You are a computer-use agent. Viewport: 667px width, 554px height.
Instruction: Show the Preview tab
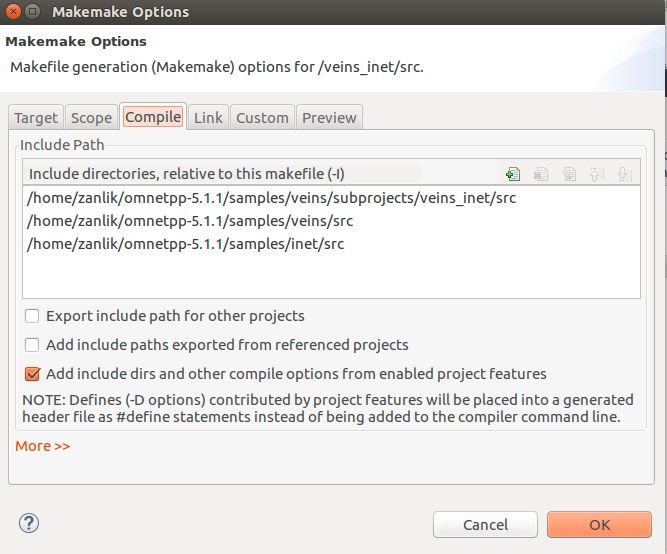(329, 118)
